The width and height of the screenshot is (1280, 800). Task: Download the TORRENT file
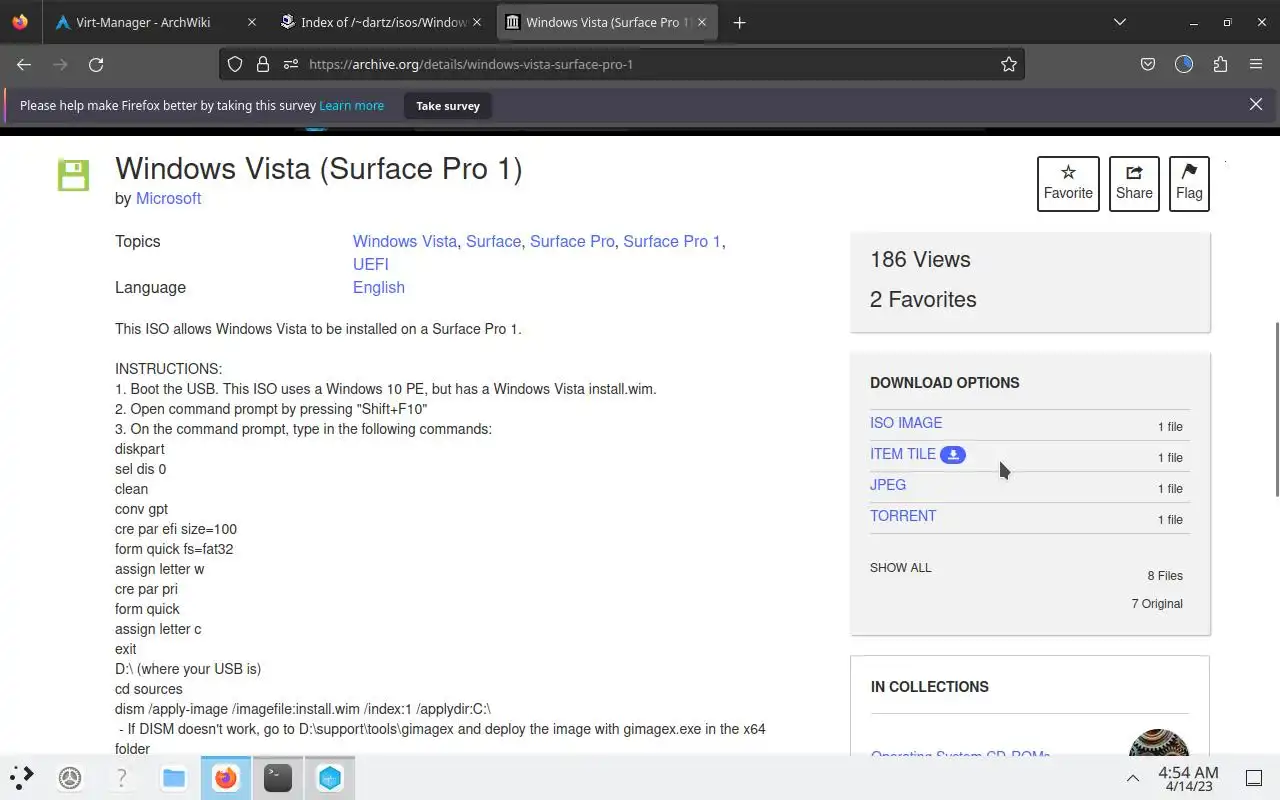point(903,516)
